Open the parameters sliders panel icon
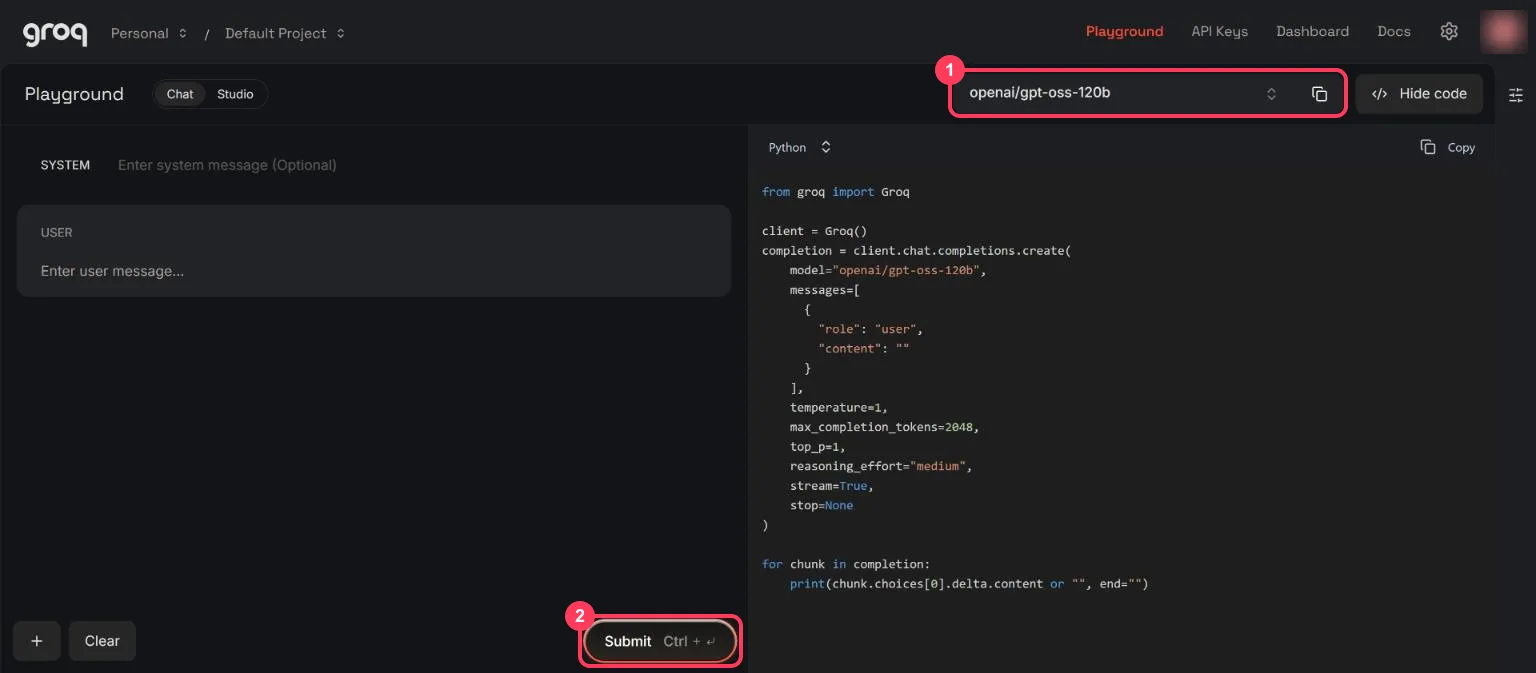Image resolution: width=1536 pixels, height=673 pixels. [x=1516, y=95]
